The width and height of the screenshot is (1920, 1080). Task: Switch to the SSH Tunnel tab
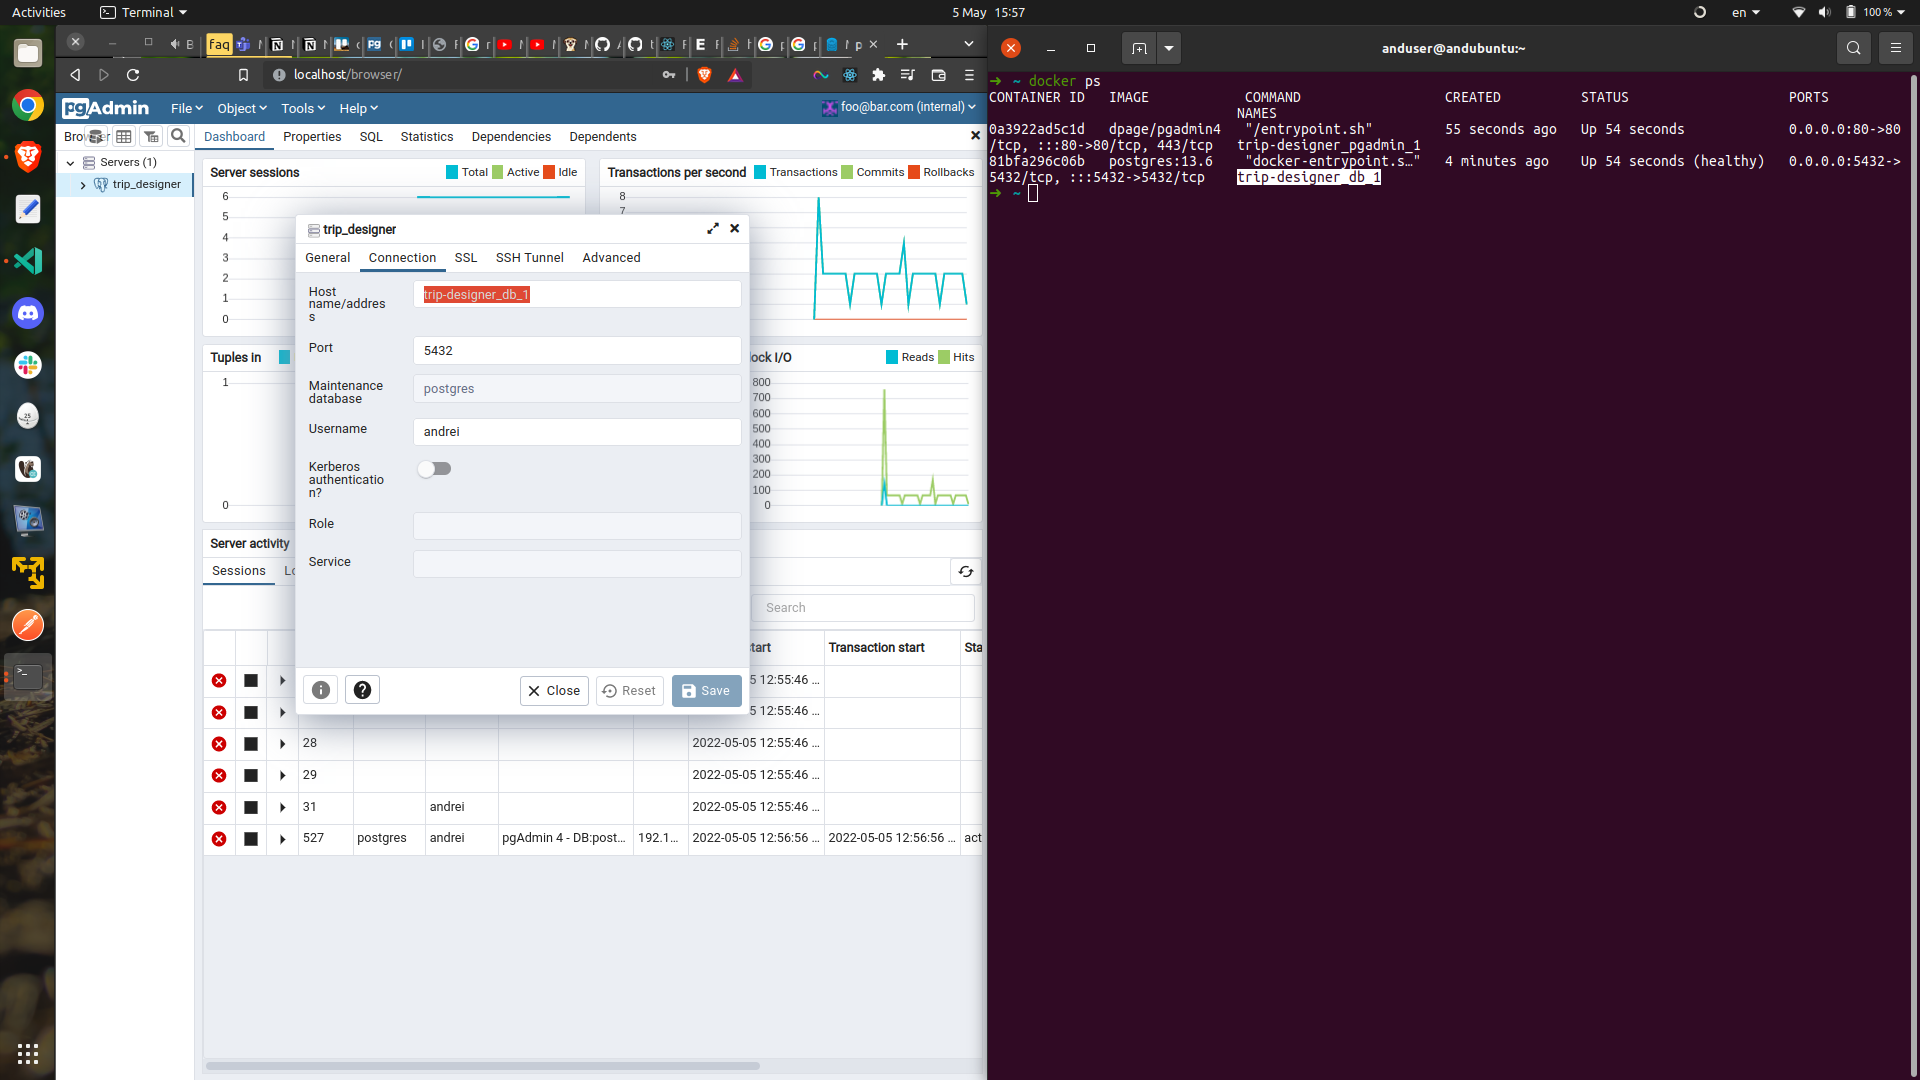(529, 258)
